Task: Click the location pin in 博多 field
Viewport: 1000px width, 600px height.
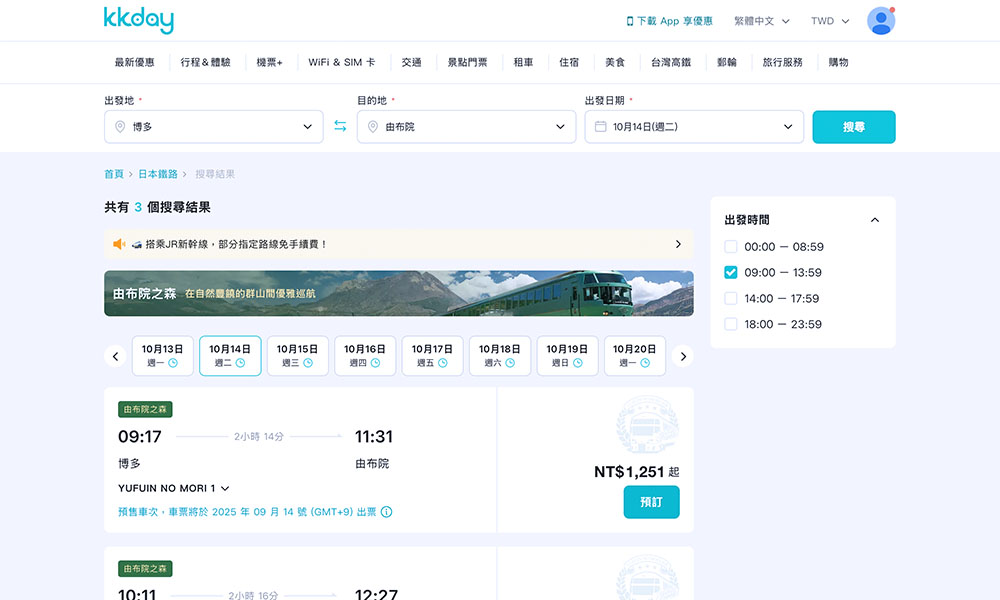Action: coord(120,127)
